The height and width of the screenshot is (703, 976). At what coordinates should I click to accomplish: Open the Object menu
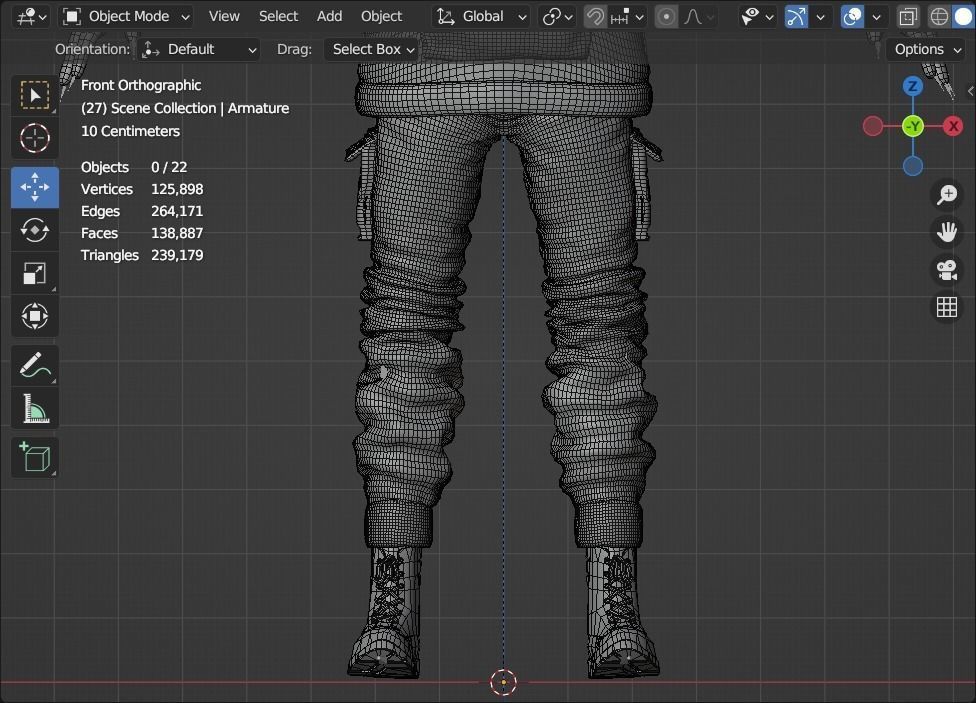point(382,17)
